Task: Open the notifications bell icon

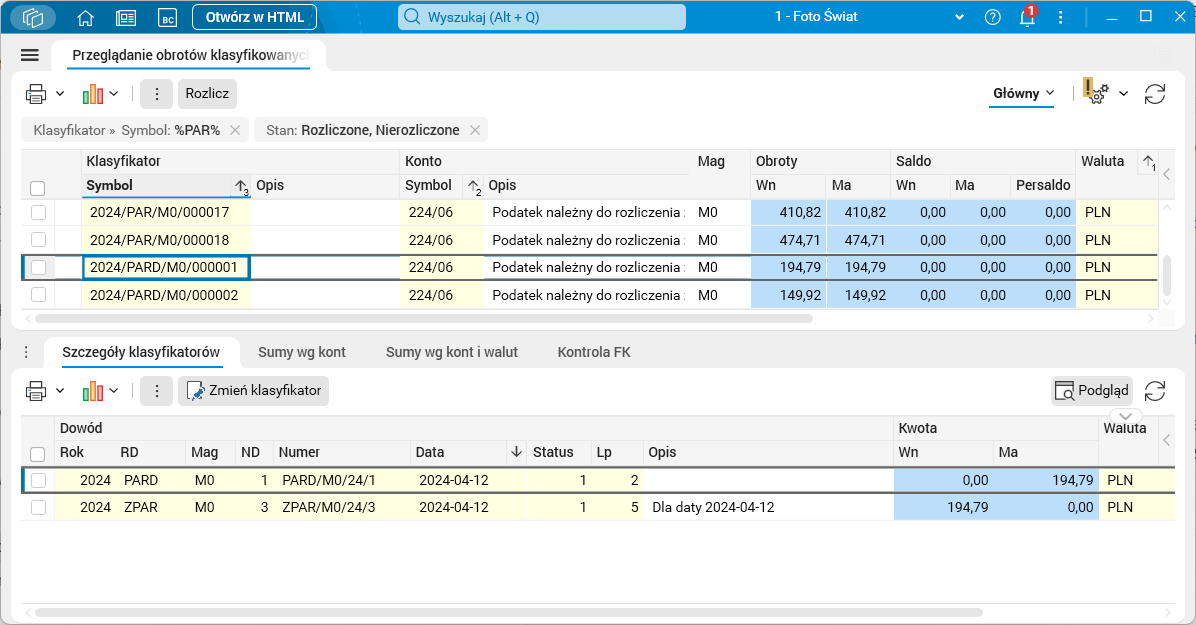Action: pos(1026,17)
